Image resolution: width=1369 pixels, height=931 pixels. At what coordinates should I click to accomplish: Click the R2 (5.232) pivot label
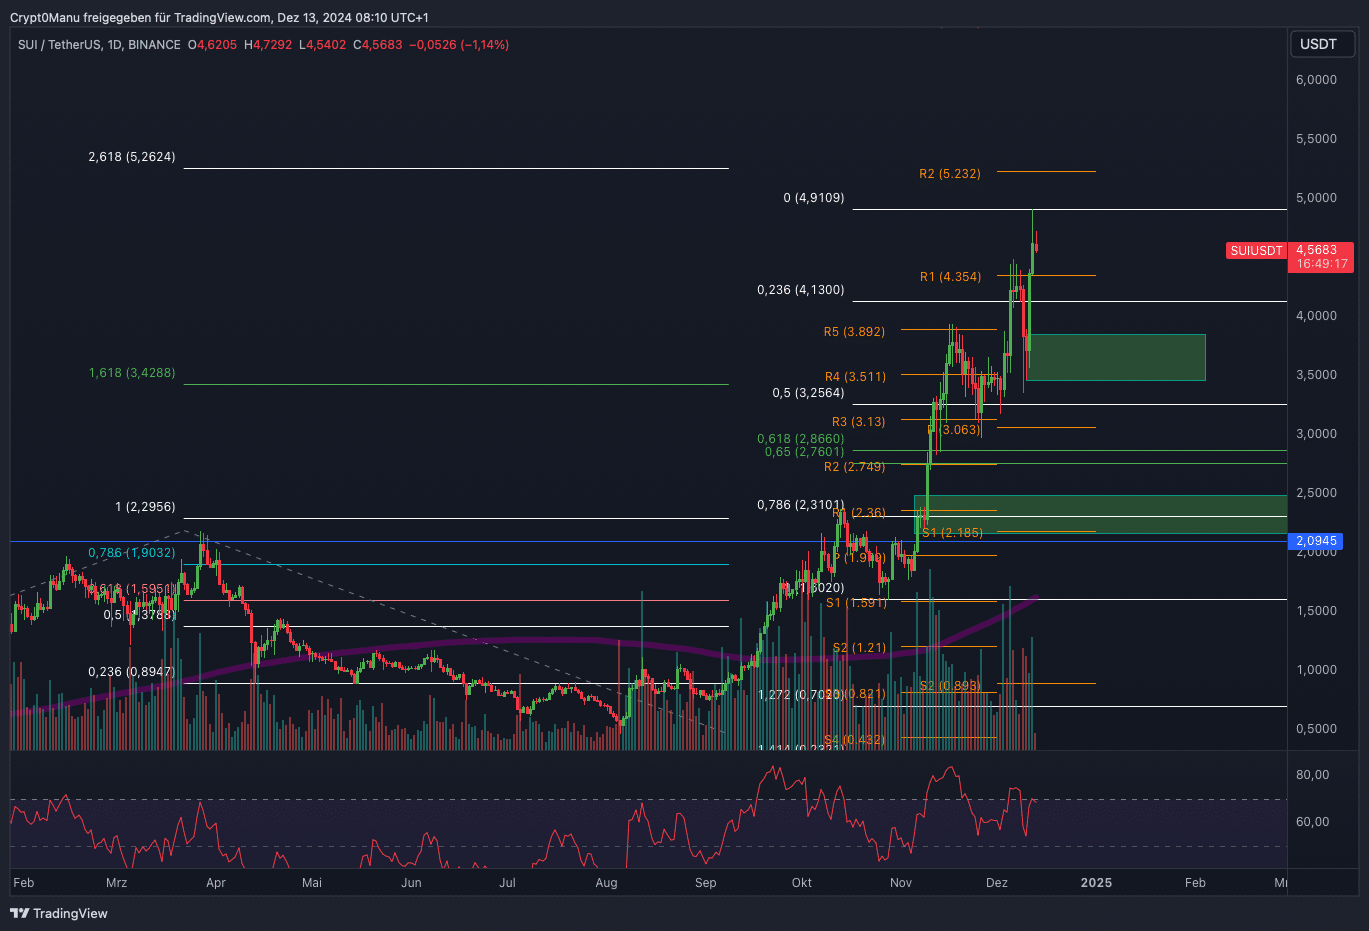[x=950, y=174]
